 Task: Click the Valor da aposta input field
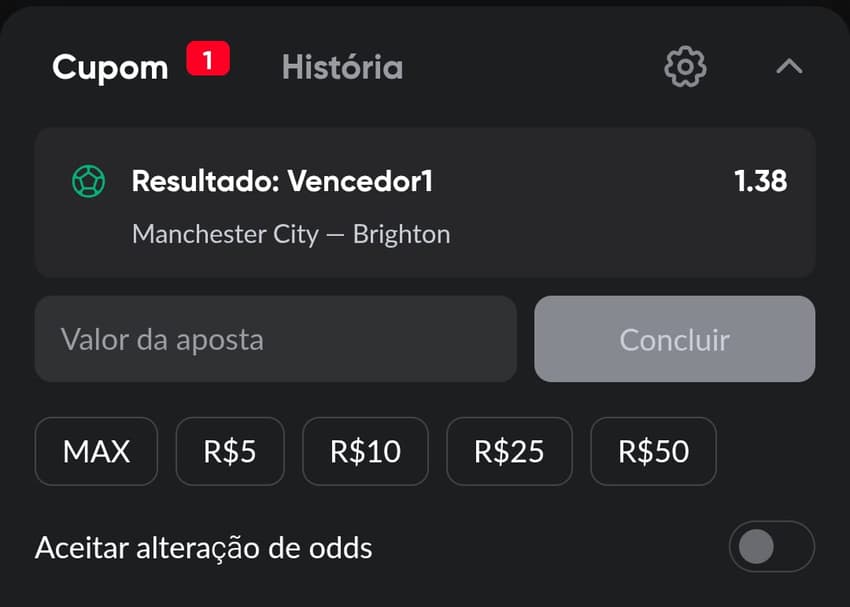(x=275, y=340)
